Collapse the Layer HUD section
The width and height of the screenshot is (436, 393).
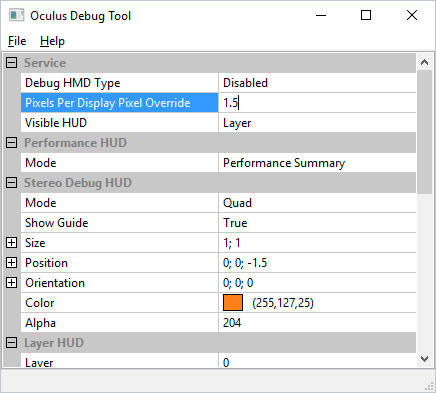(x=11, y=343)
